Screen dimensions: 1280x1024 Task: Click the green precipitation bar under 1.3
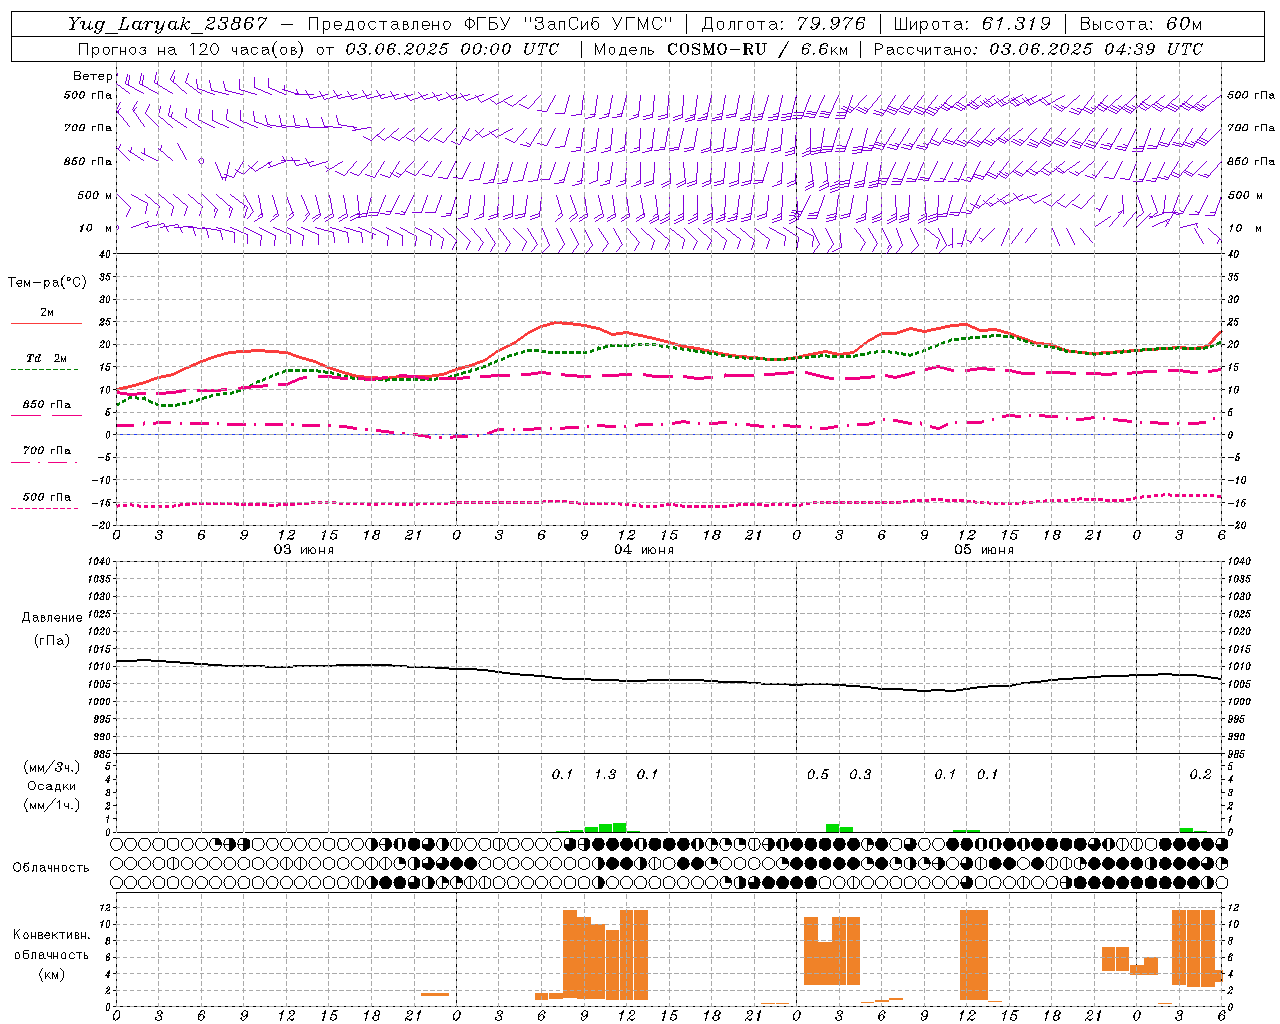(606, 828)
